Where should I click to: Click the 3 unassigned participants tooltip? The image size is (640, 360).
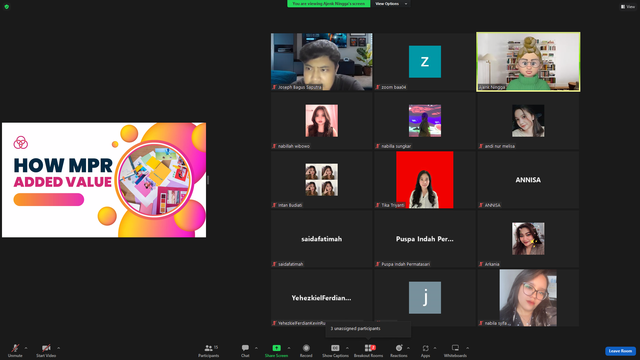(x=368, y=329)
